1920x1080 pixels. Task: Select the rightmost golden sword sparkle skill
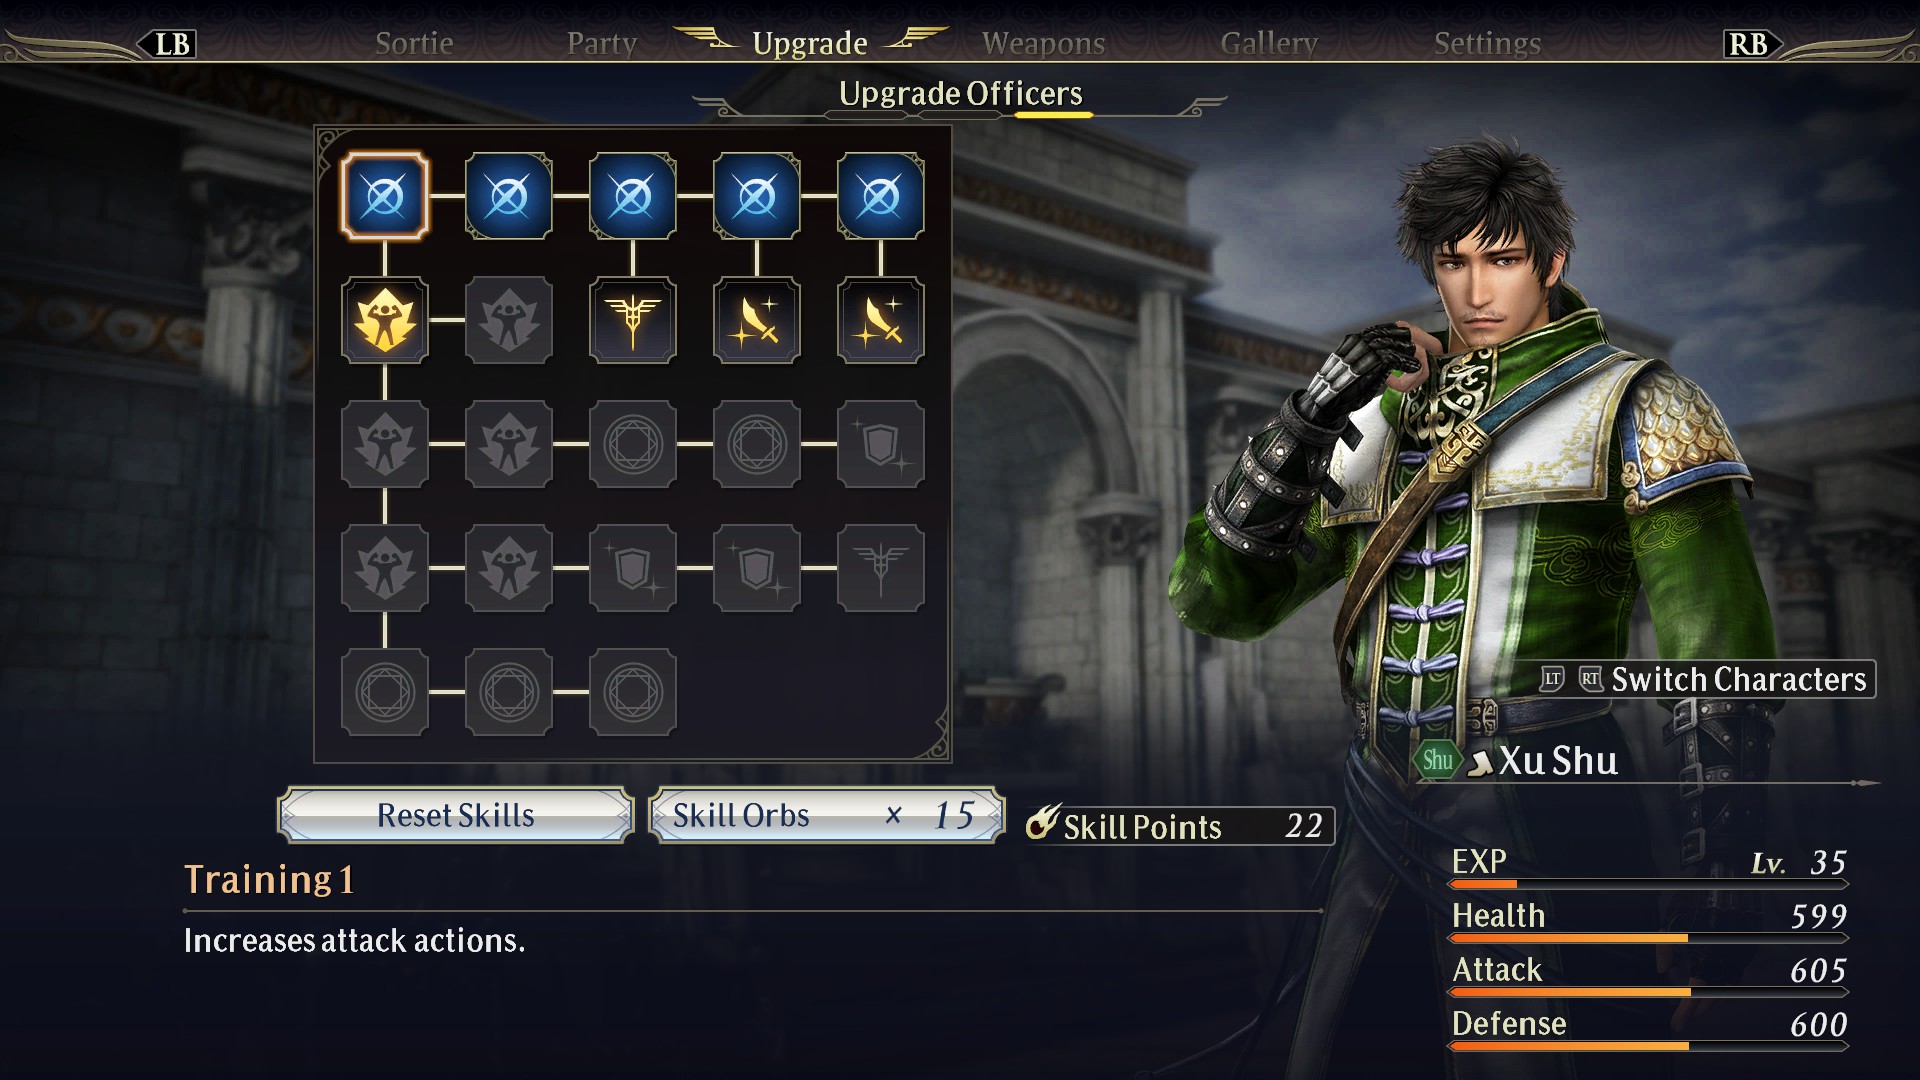(x=881, y=320)
